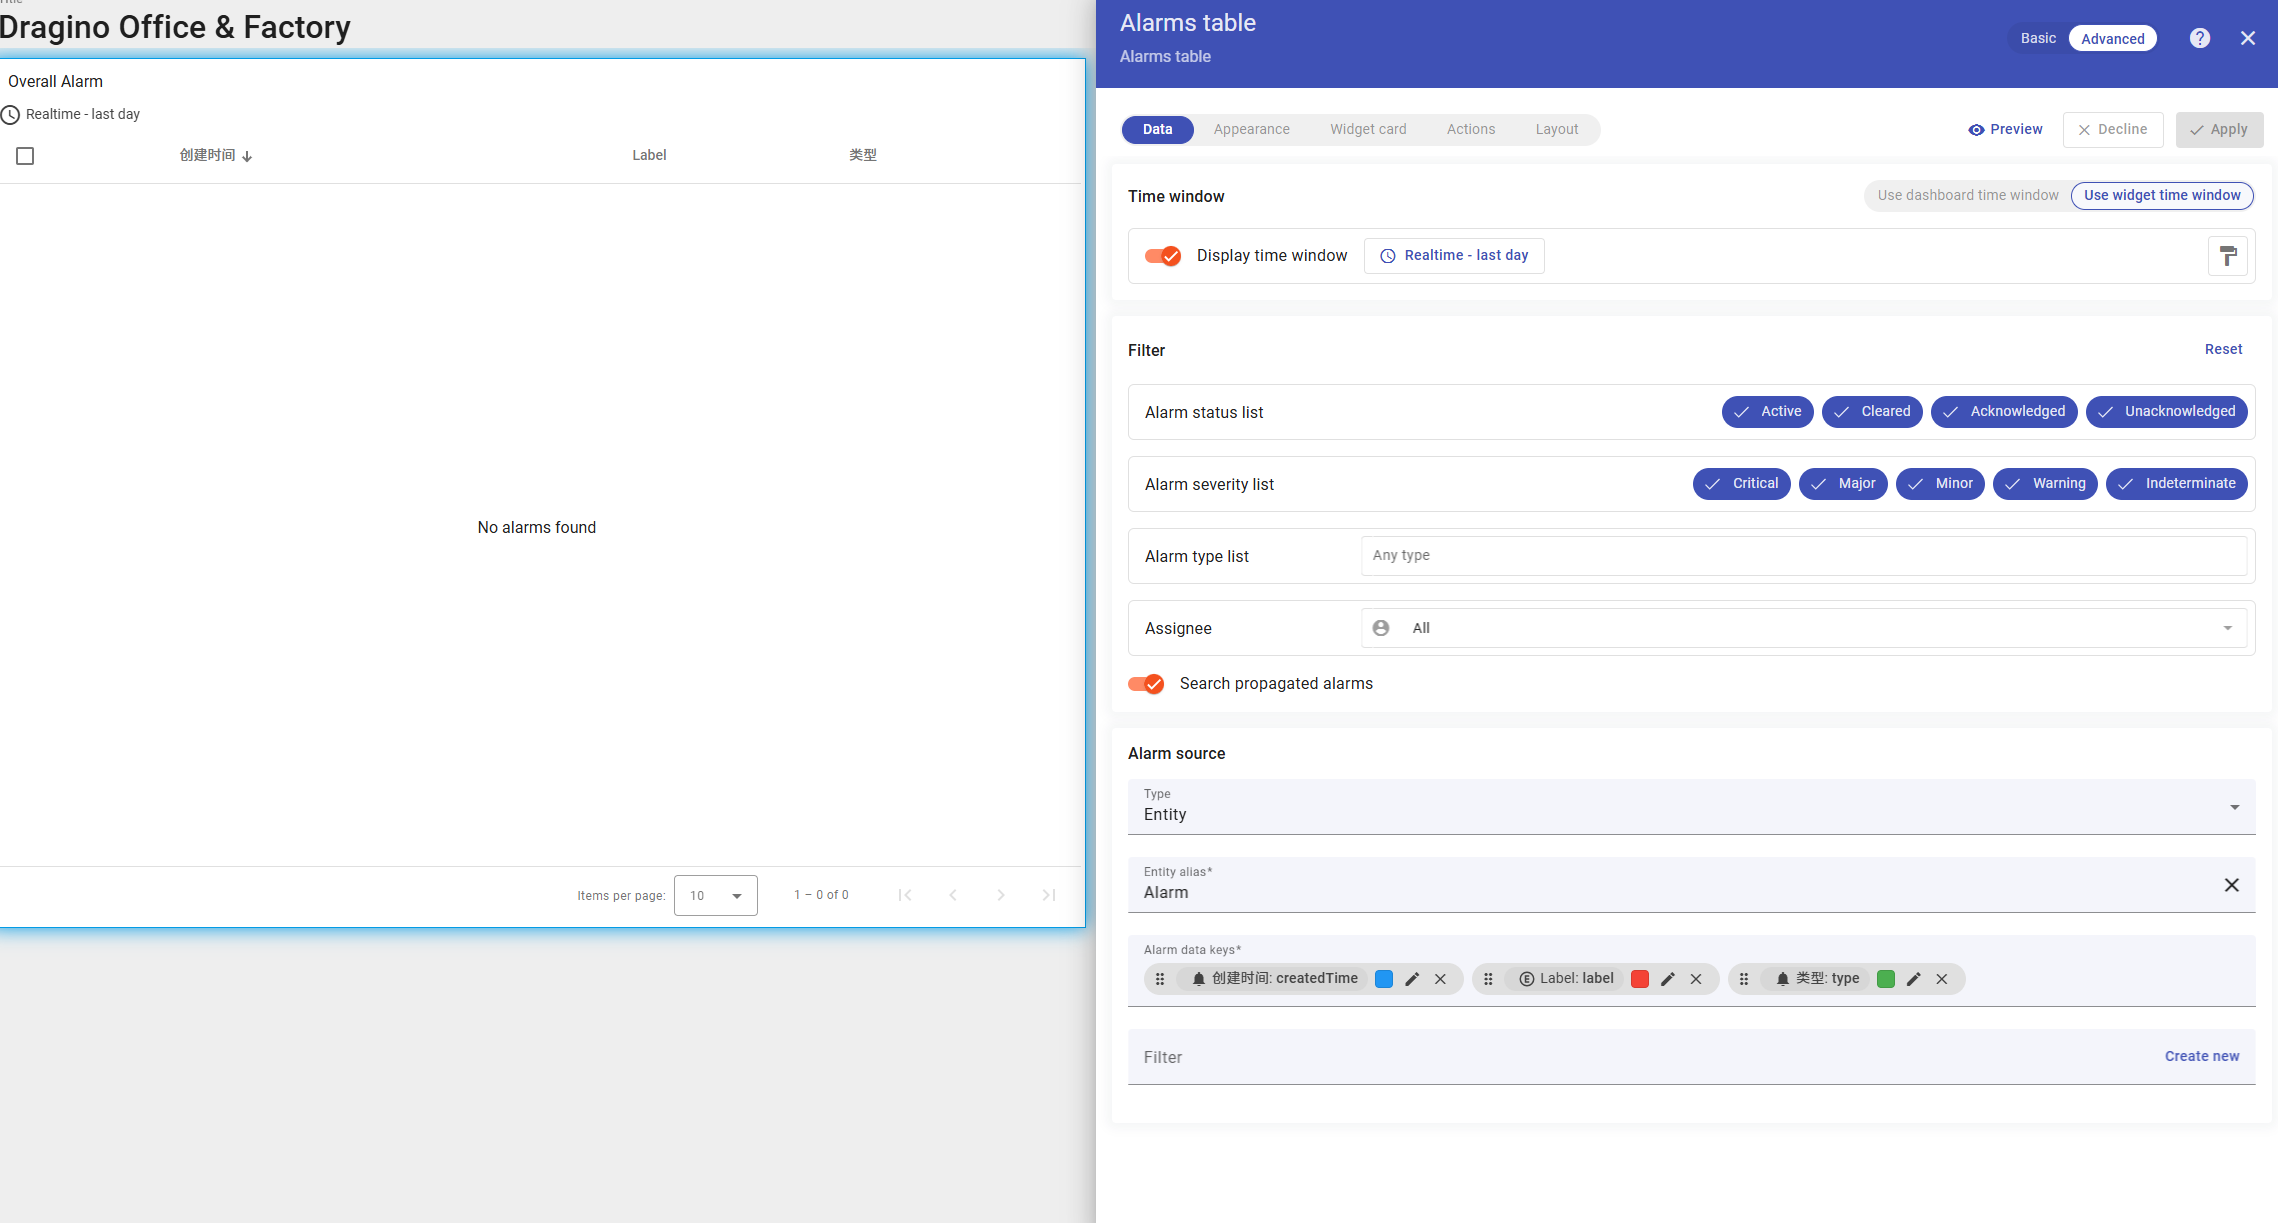Open the Items per page dropdown
This screenshot has width=2278, height=1223.
715,895
